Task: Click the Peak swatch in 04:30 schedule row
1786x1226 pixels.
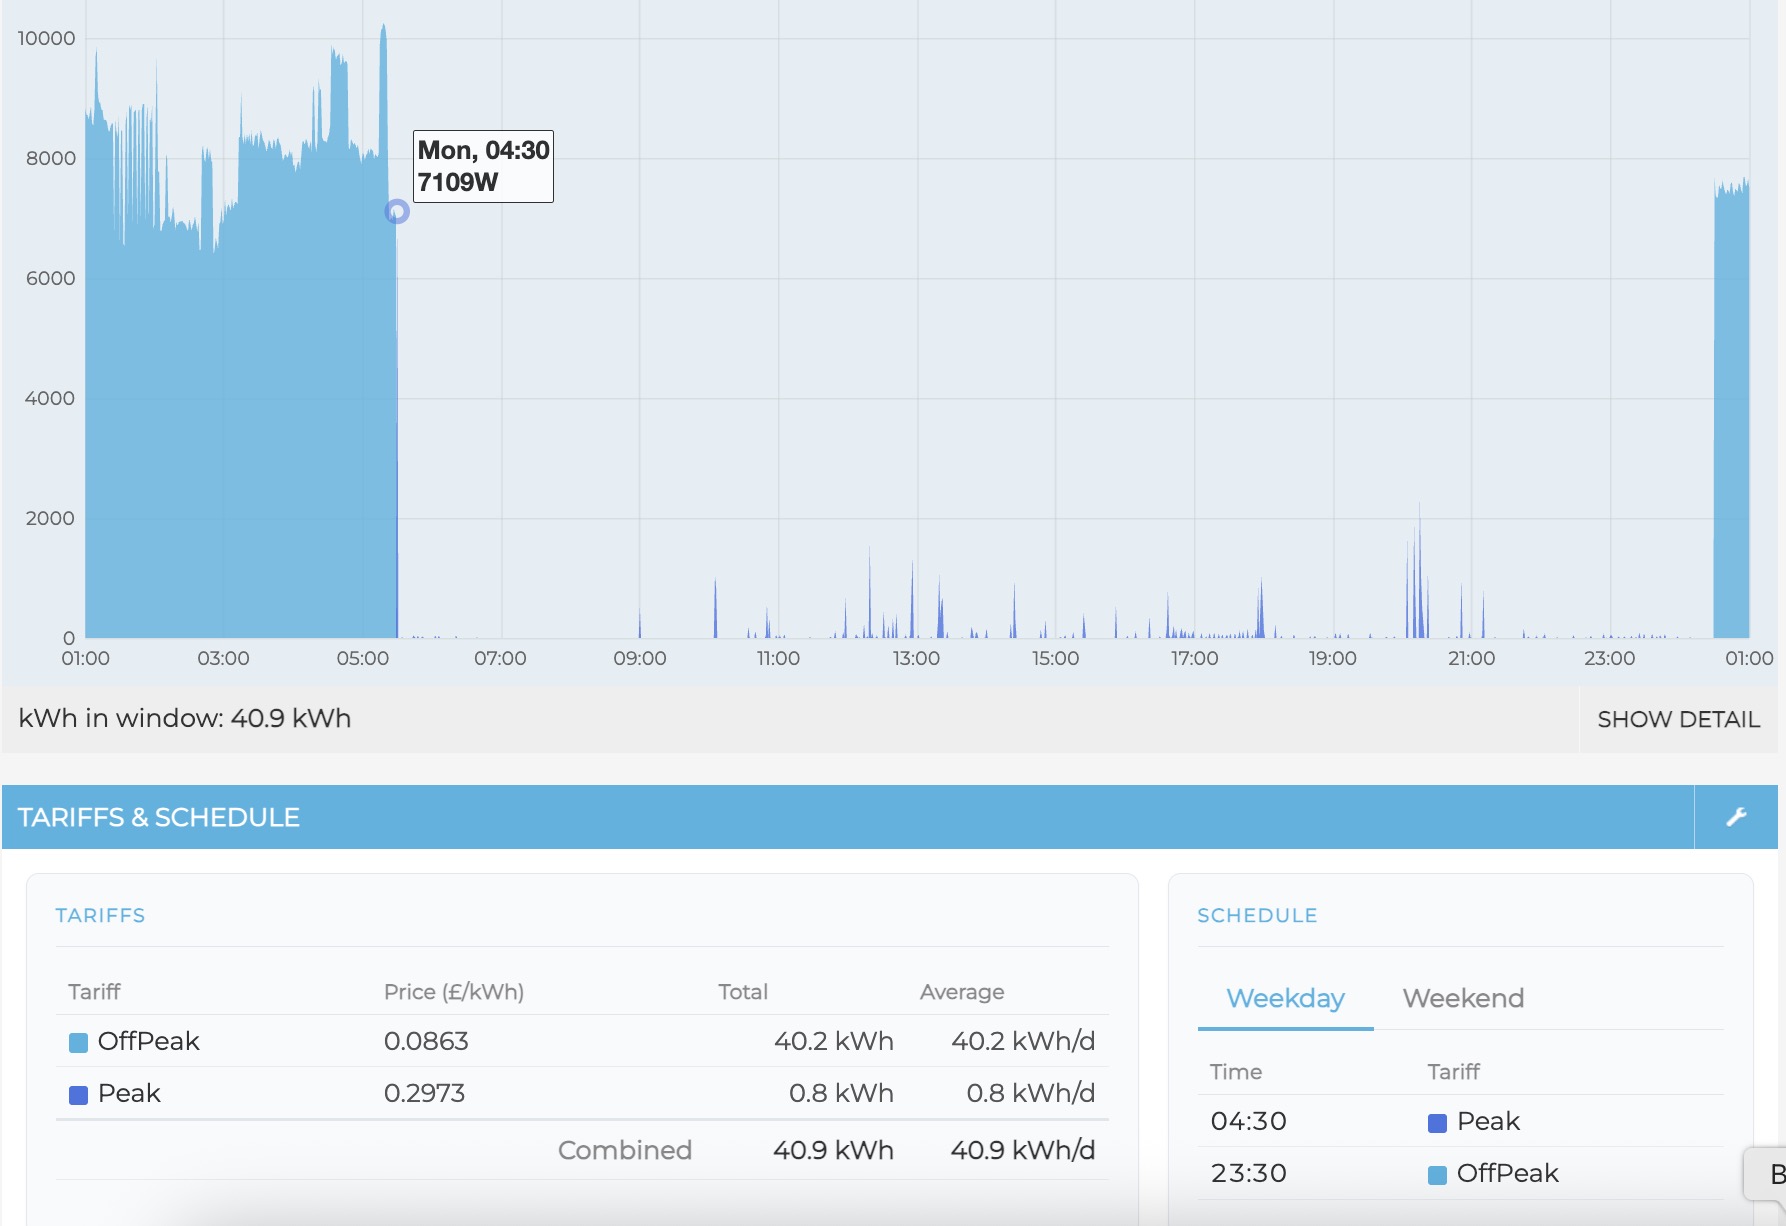Action: point(1437,1123)
